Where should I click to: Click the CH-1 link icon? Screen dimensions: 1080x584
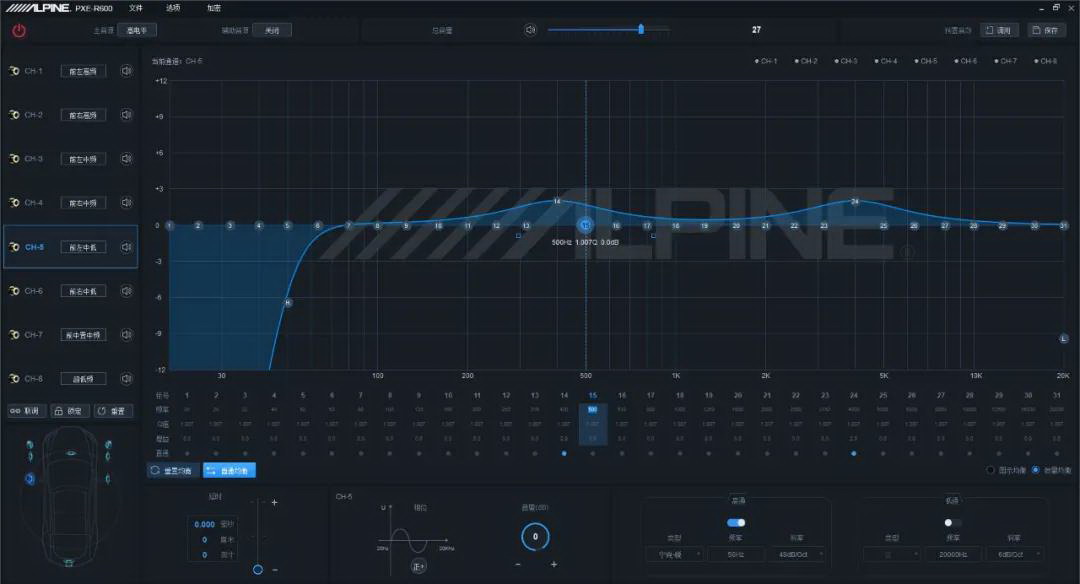[14, 71]
